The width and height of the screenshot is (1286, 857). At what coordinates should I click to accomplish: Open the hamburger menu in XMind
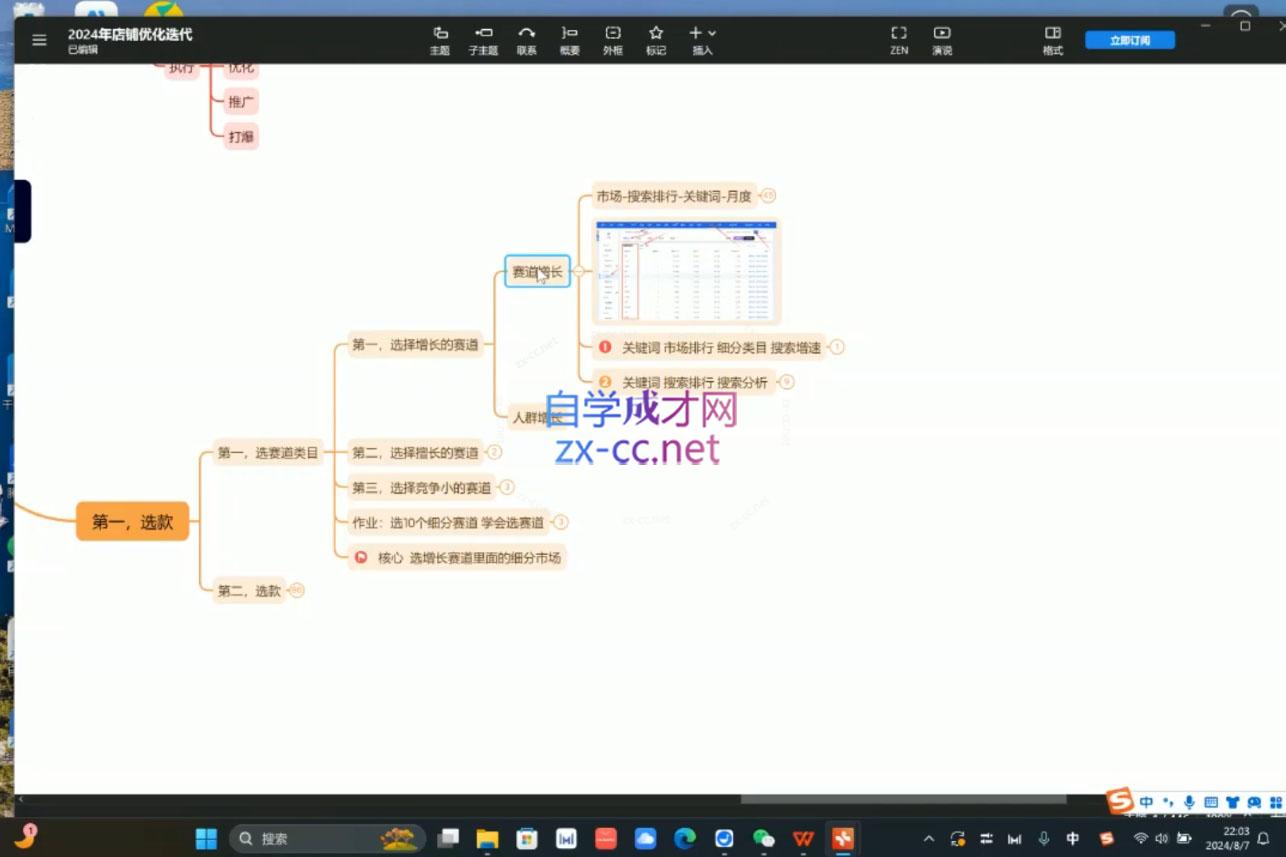39,40
